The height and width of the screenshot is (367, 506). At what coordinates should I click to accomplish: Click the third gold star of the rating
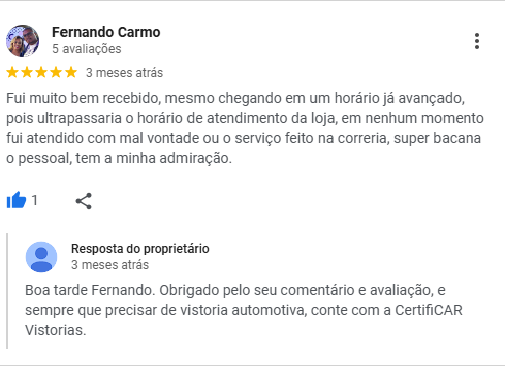tap(41, 72)
